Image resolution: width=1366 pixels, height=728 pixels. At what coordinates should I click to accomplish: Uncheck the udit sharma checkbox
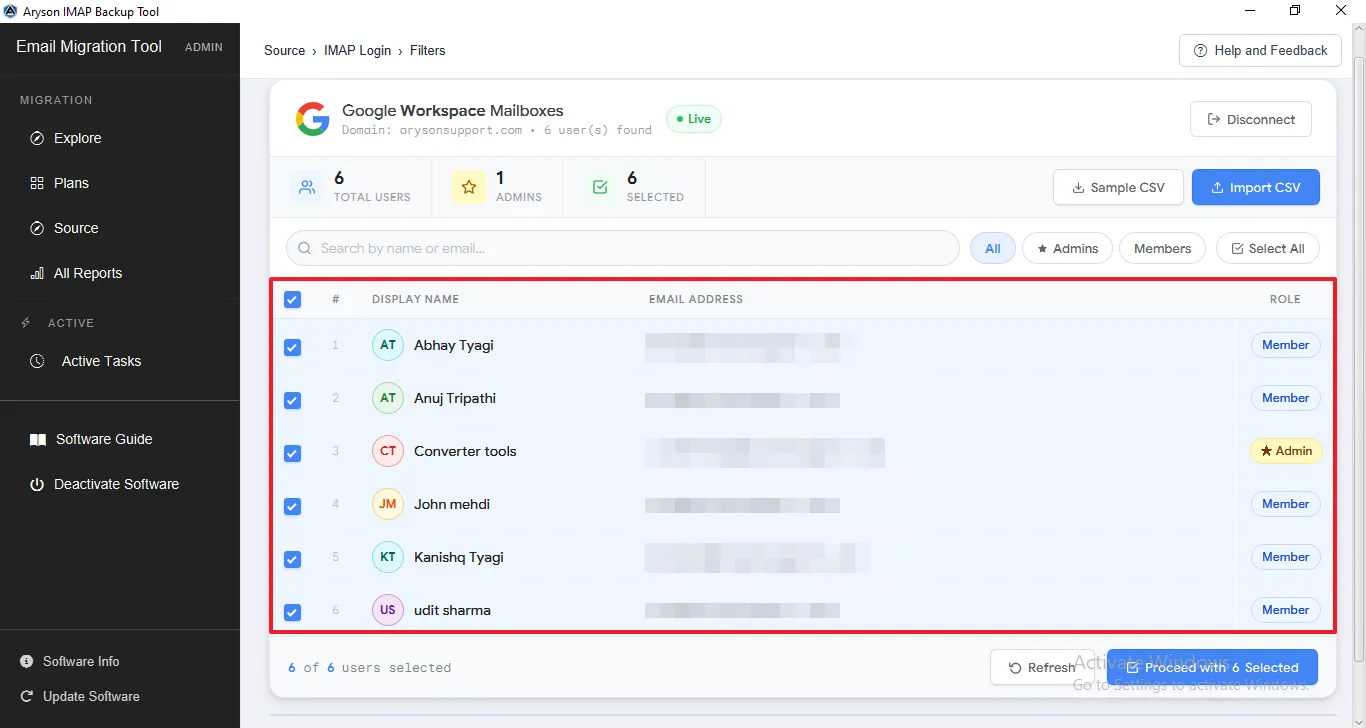pos(292,612)
